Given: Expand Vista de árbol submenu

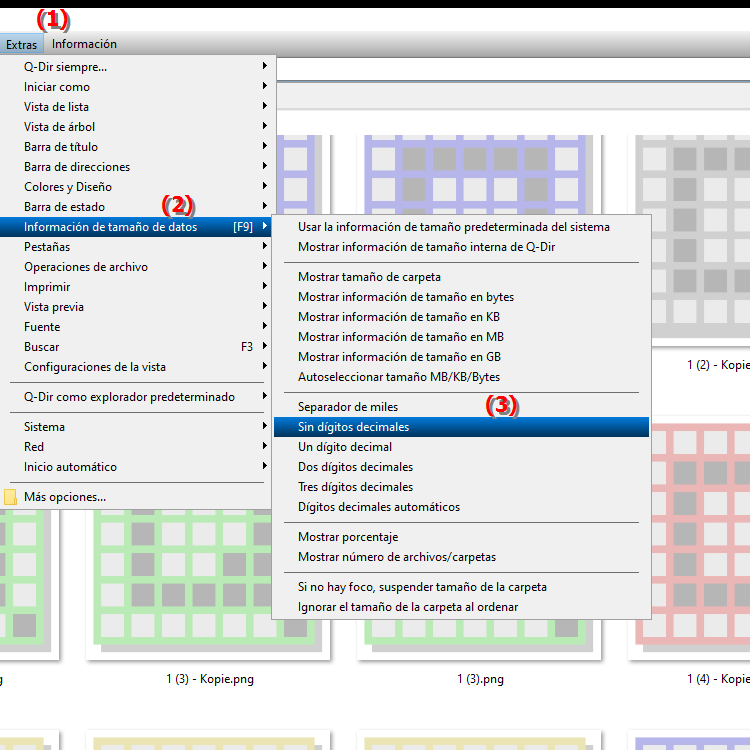Looking at the screenshot, I should coord(137,127).
